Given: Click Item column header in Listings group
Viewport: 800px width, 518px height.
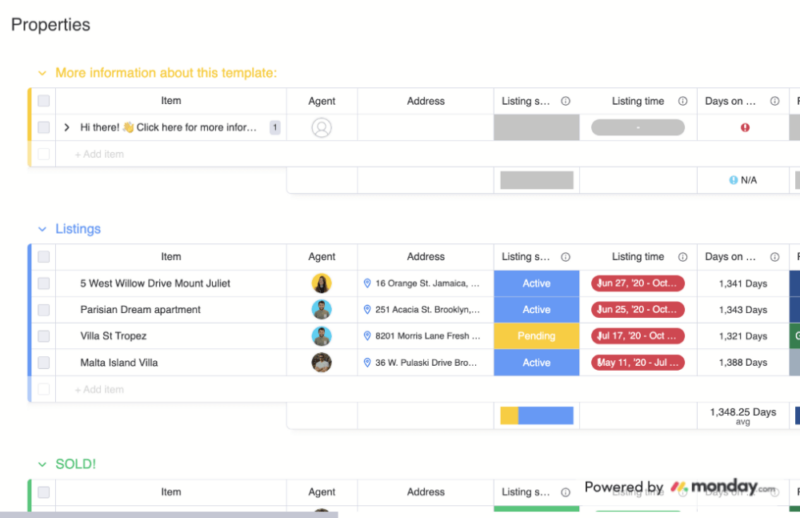Looking at the screenshot, I should click(171, 257).
